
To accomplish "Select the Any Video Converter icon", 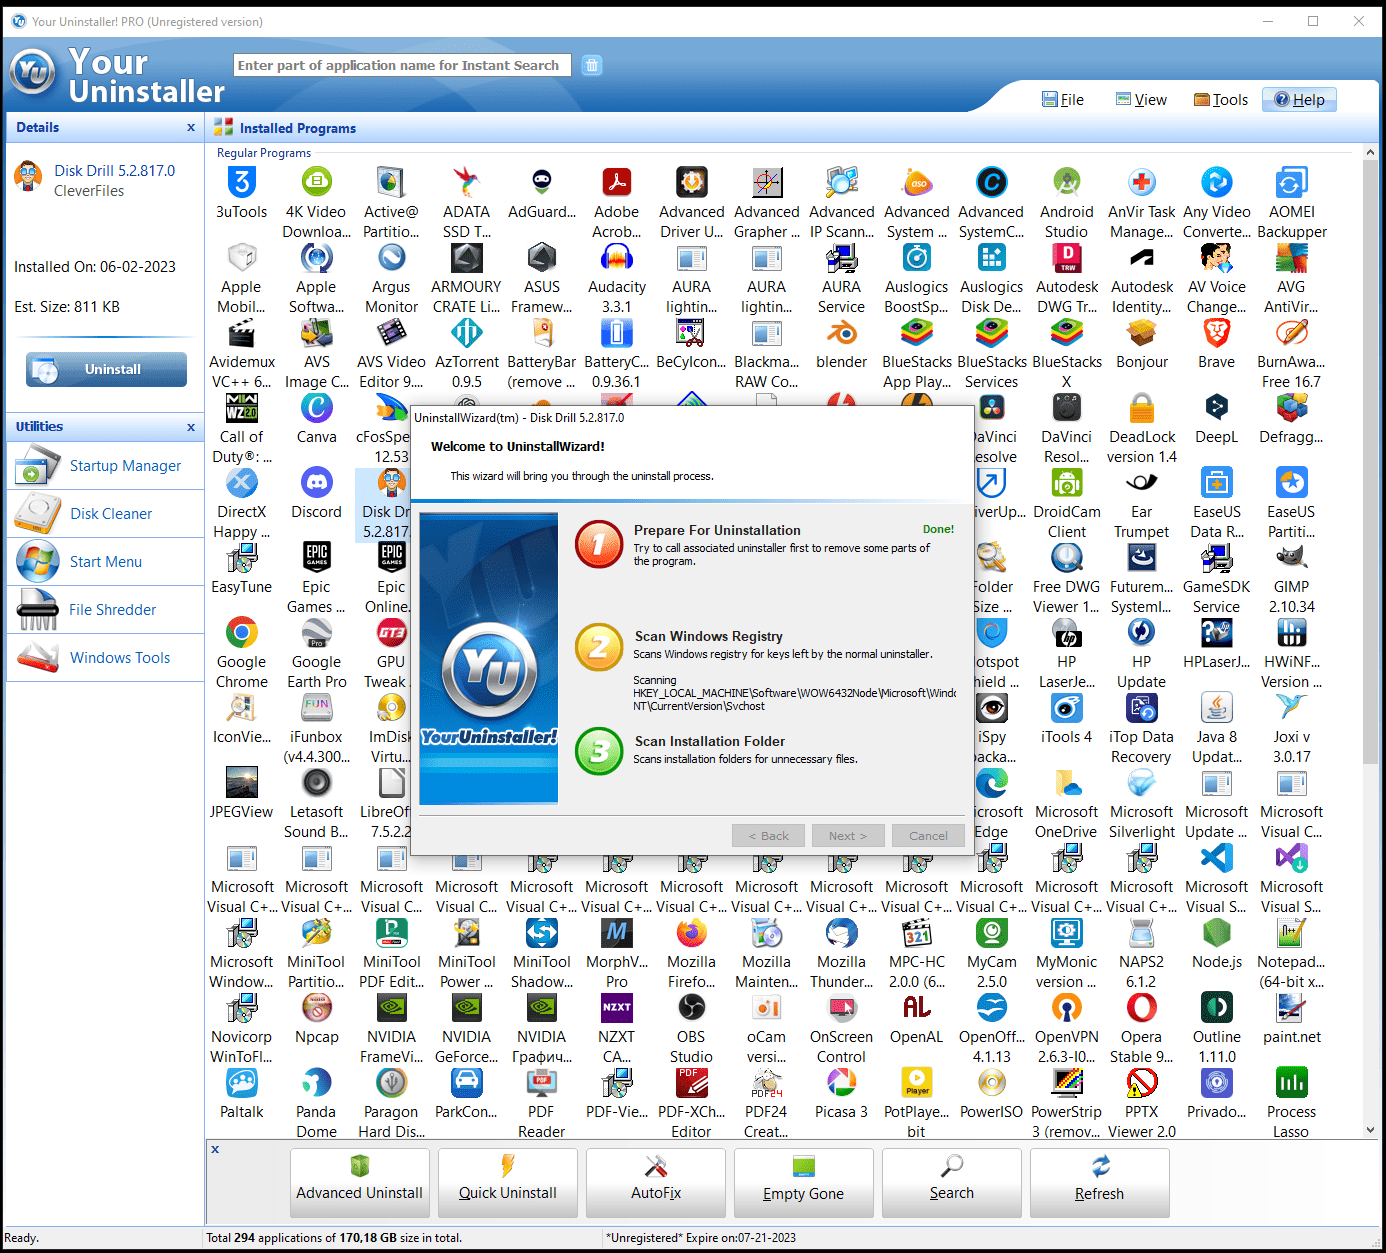I will (1217, 183).
